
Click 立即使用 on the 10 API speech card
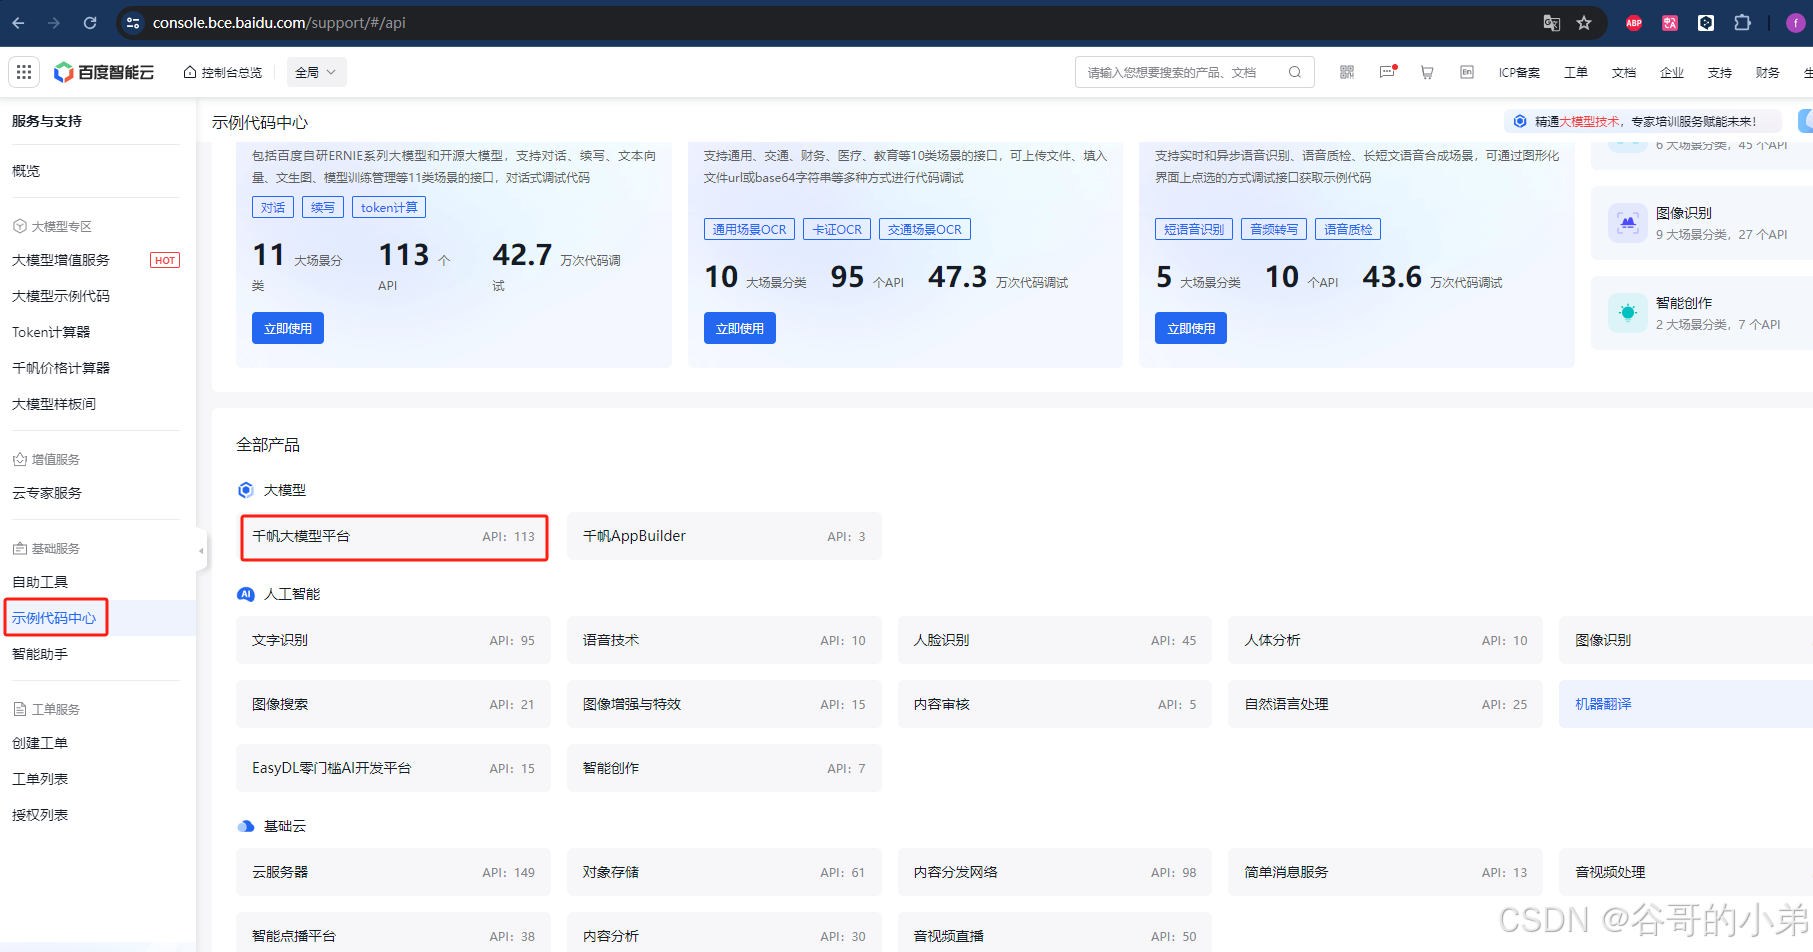pyautogui.click(x=1191, y=328)
